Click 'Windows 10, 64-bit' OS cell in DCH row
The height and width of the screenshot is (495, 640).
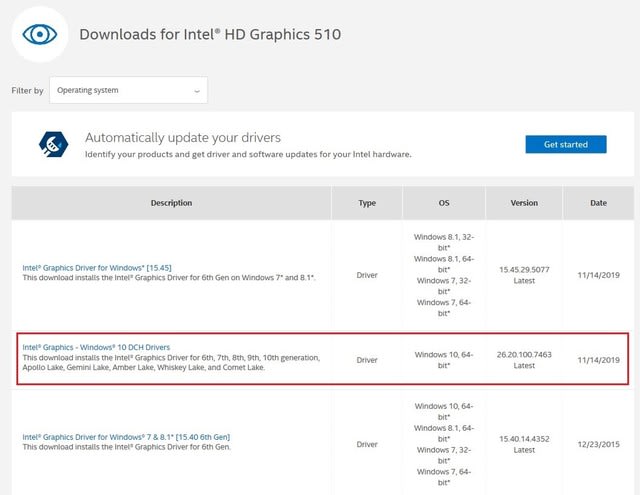[444, 360]
